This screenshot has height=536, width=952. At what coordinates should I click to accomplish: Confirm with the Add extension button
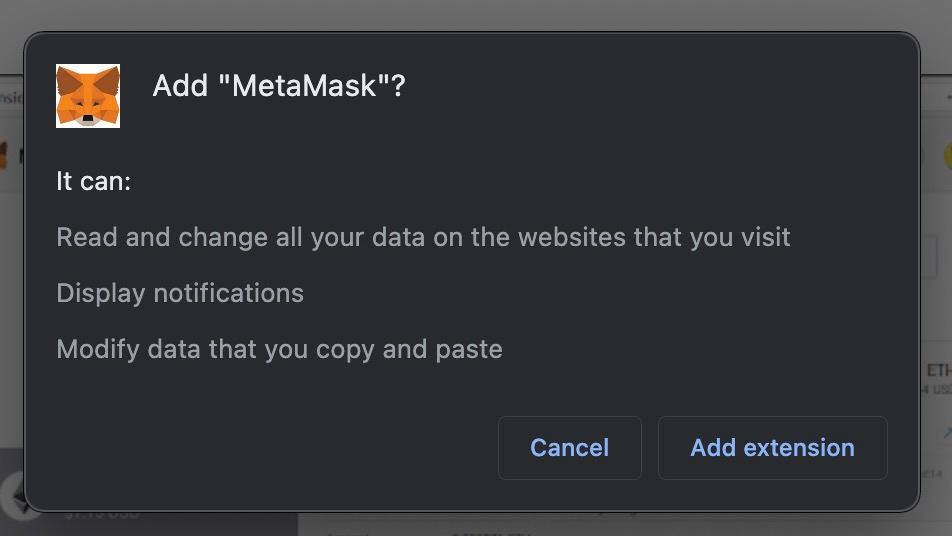pos(772,448)
